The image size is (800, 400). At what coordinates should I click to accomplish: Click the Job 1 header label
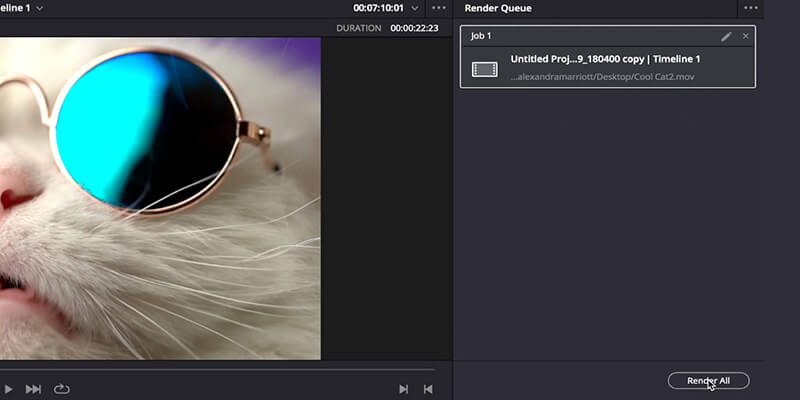point(481,36)
